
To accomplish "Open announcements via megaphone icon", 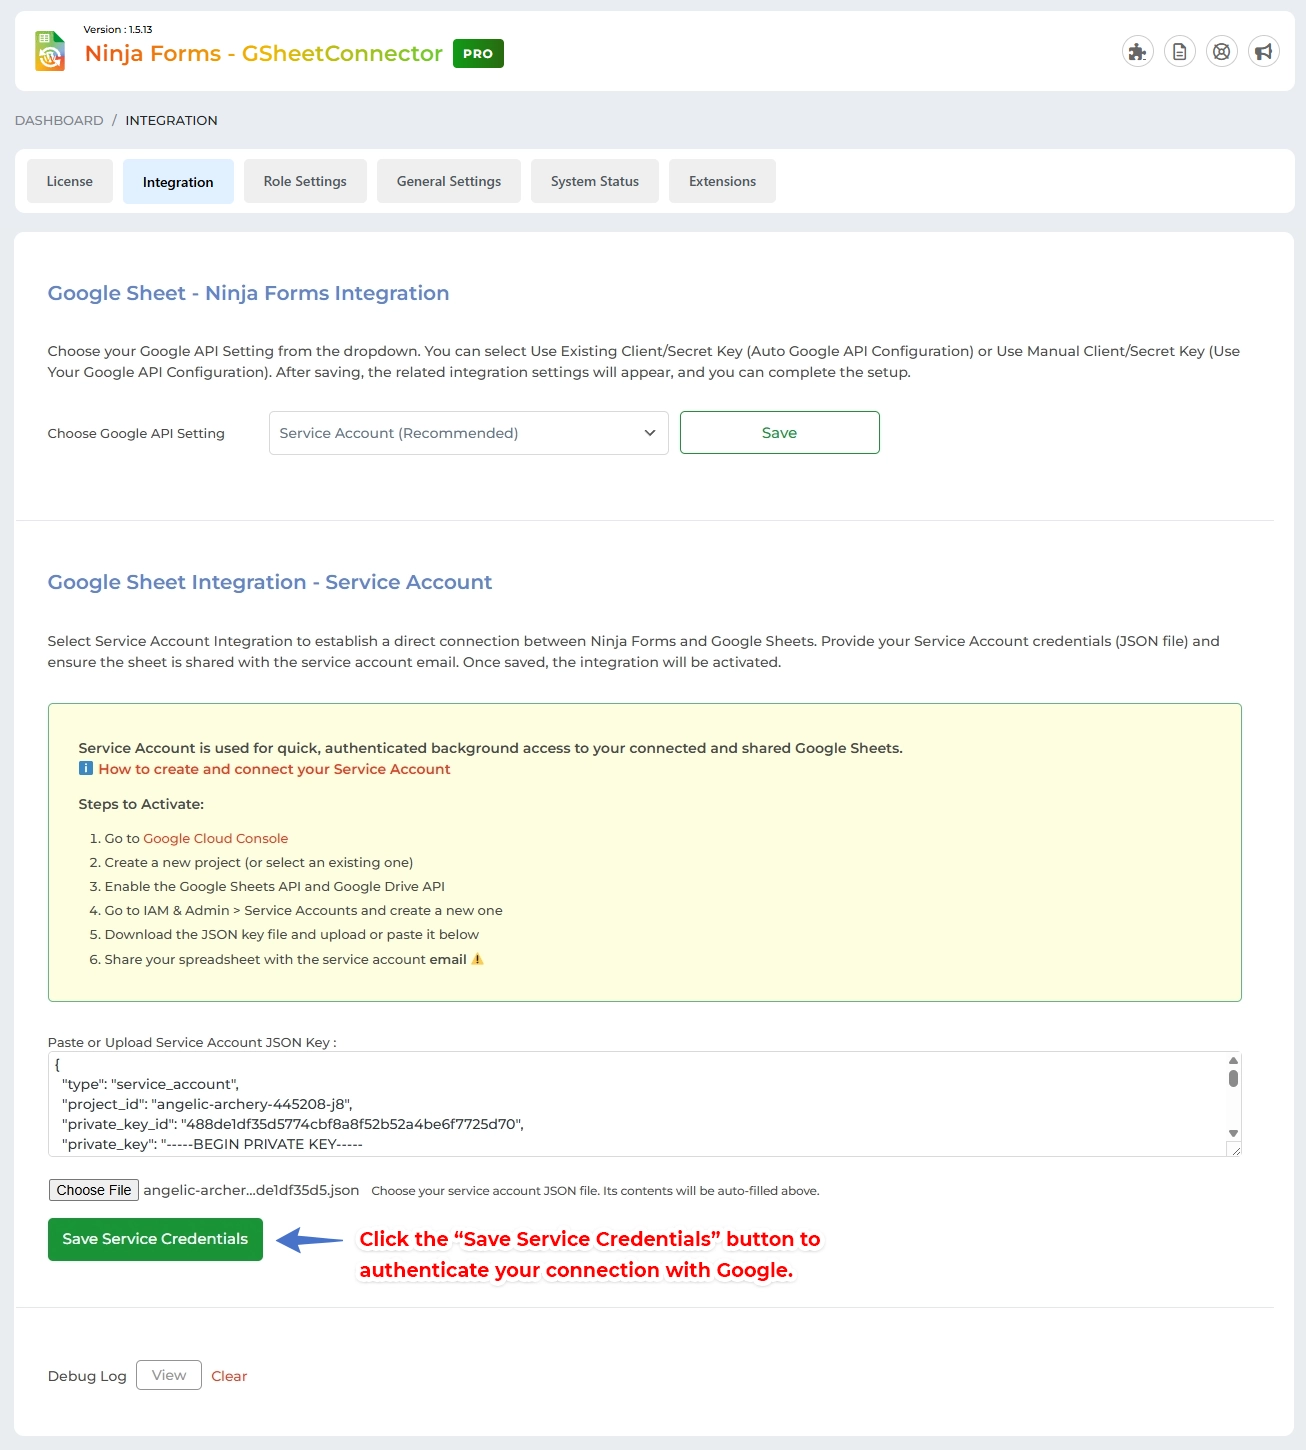I will 1263,51.
